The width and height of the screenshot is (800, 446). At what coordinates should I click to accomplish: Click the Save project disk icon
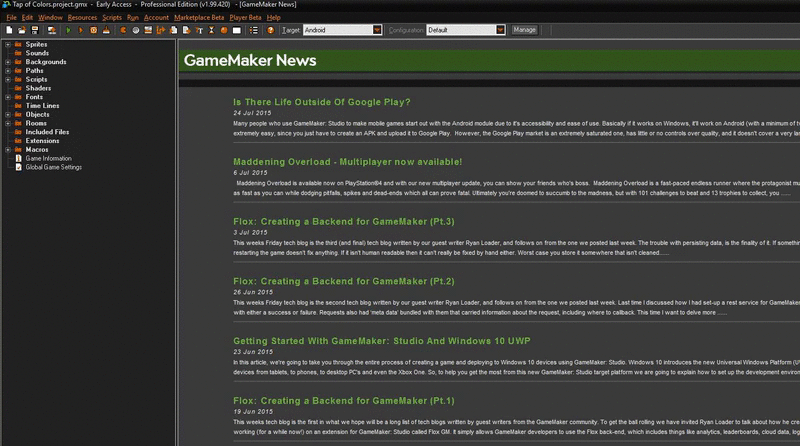point(35,30)
